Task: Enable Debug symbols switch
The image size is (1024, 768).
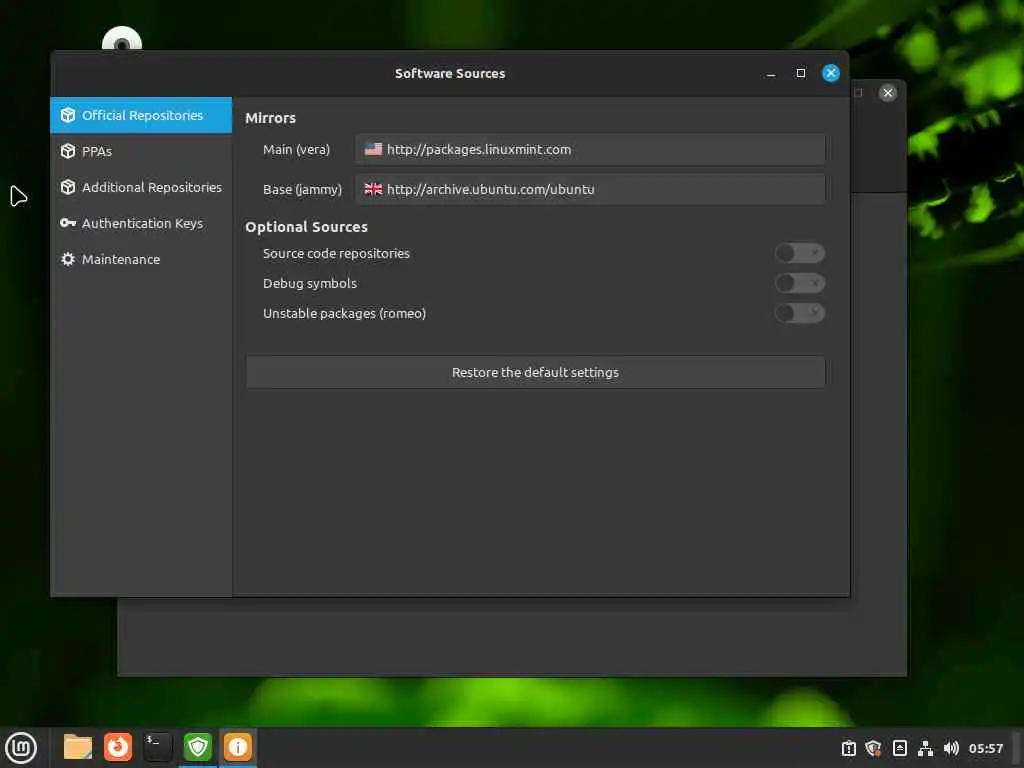Action: tap(799, 283)
